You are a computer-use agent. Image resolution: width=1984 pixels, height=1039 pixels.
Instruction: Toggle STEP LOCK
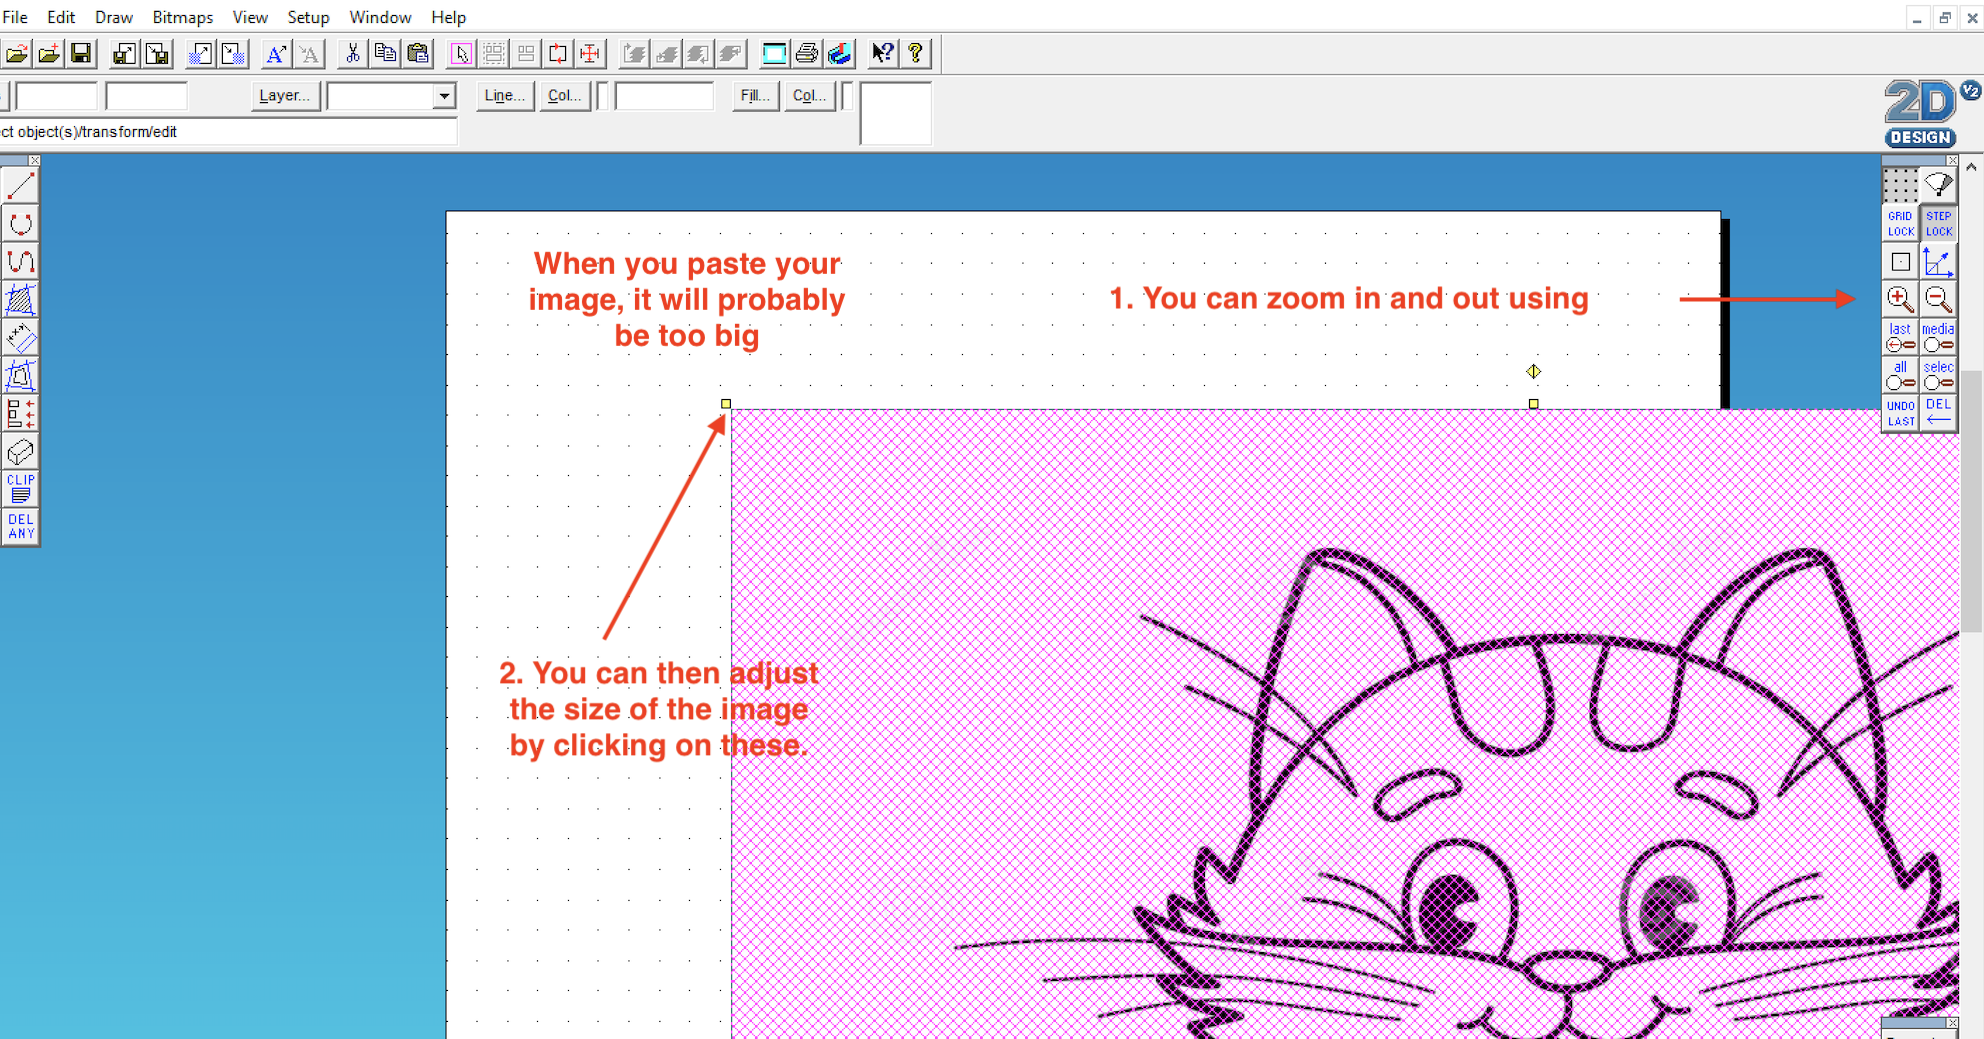[1938, 223]
